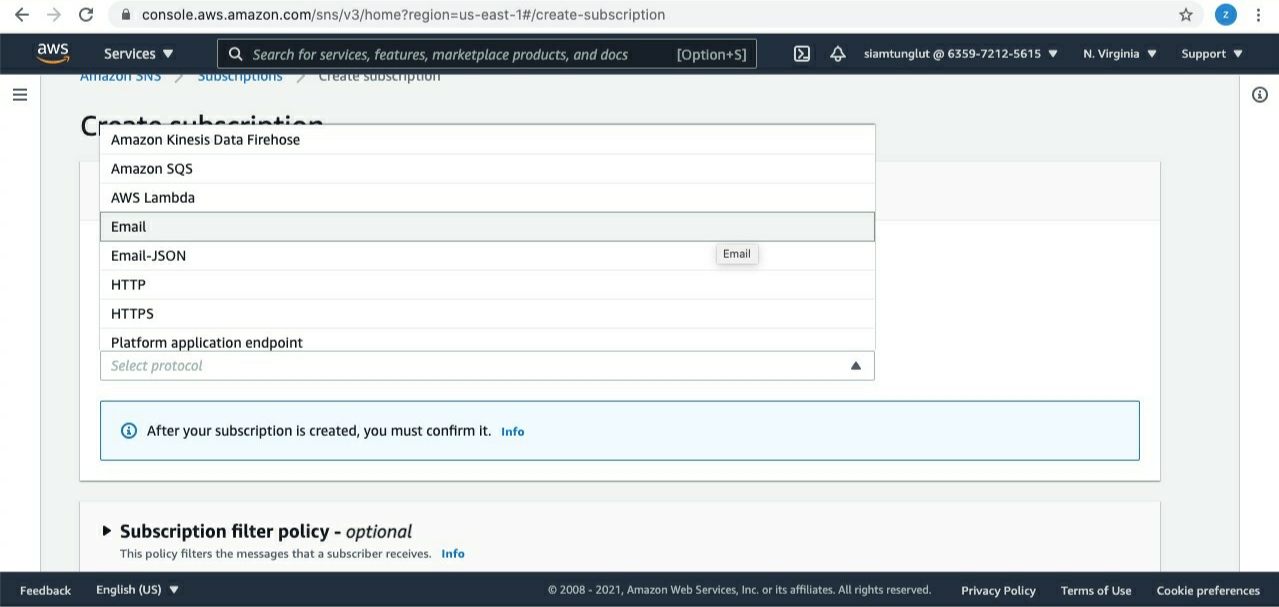Screen dimensions: 1279x607
Task: Select Amazon SQS protocol option
Action: click(x=488, y=169)
